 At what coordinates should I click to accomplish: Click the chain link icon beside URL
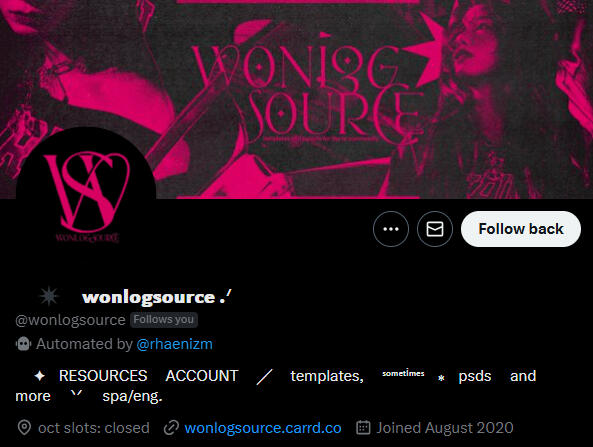(x=171, y=428)
